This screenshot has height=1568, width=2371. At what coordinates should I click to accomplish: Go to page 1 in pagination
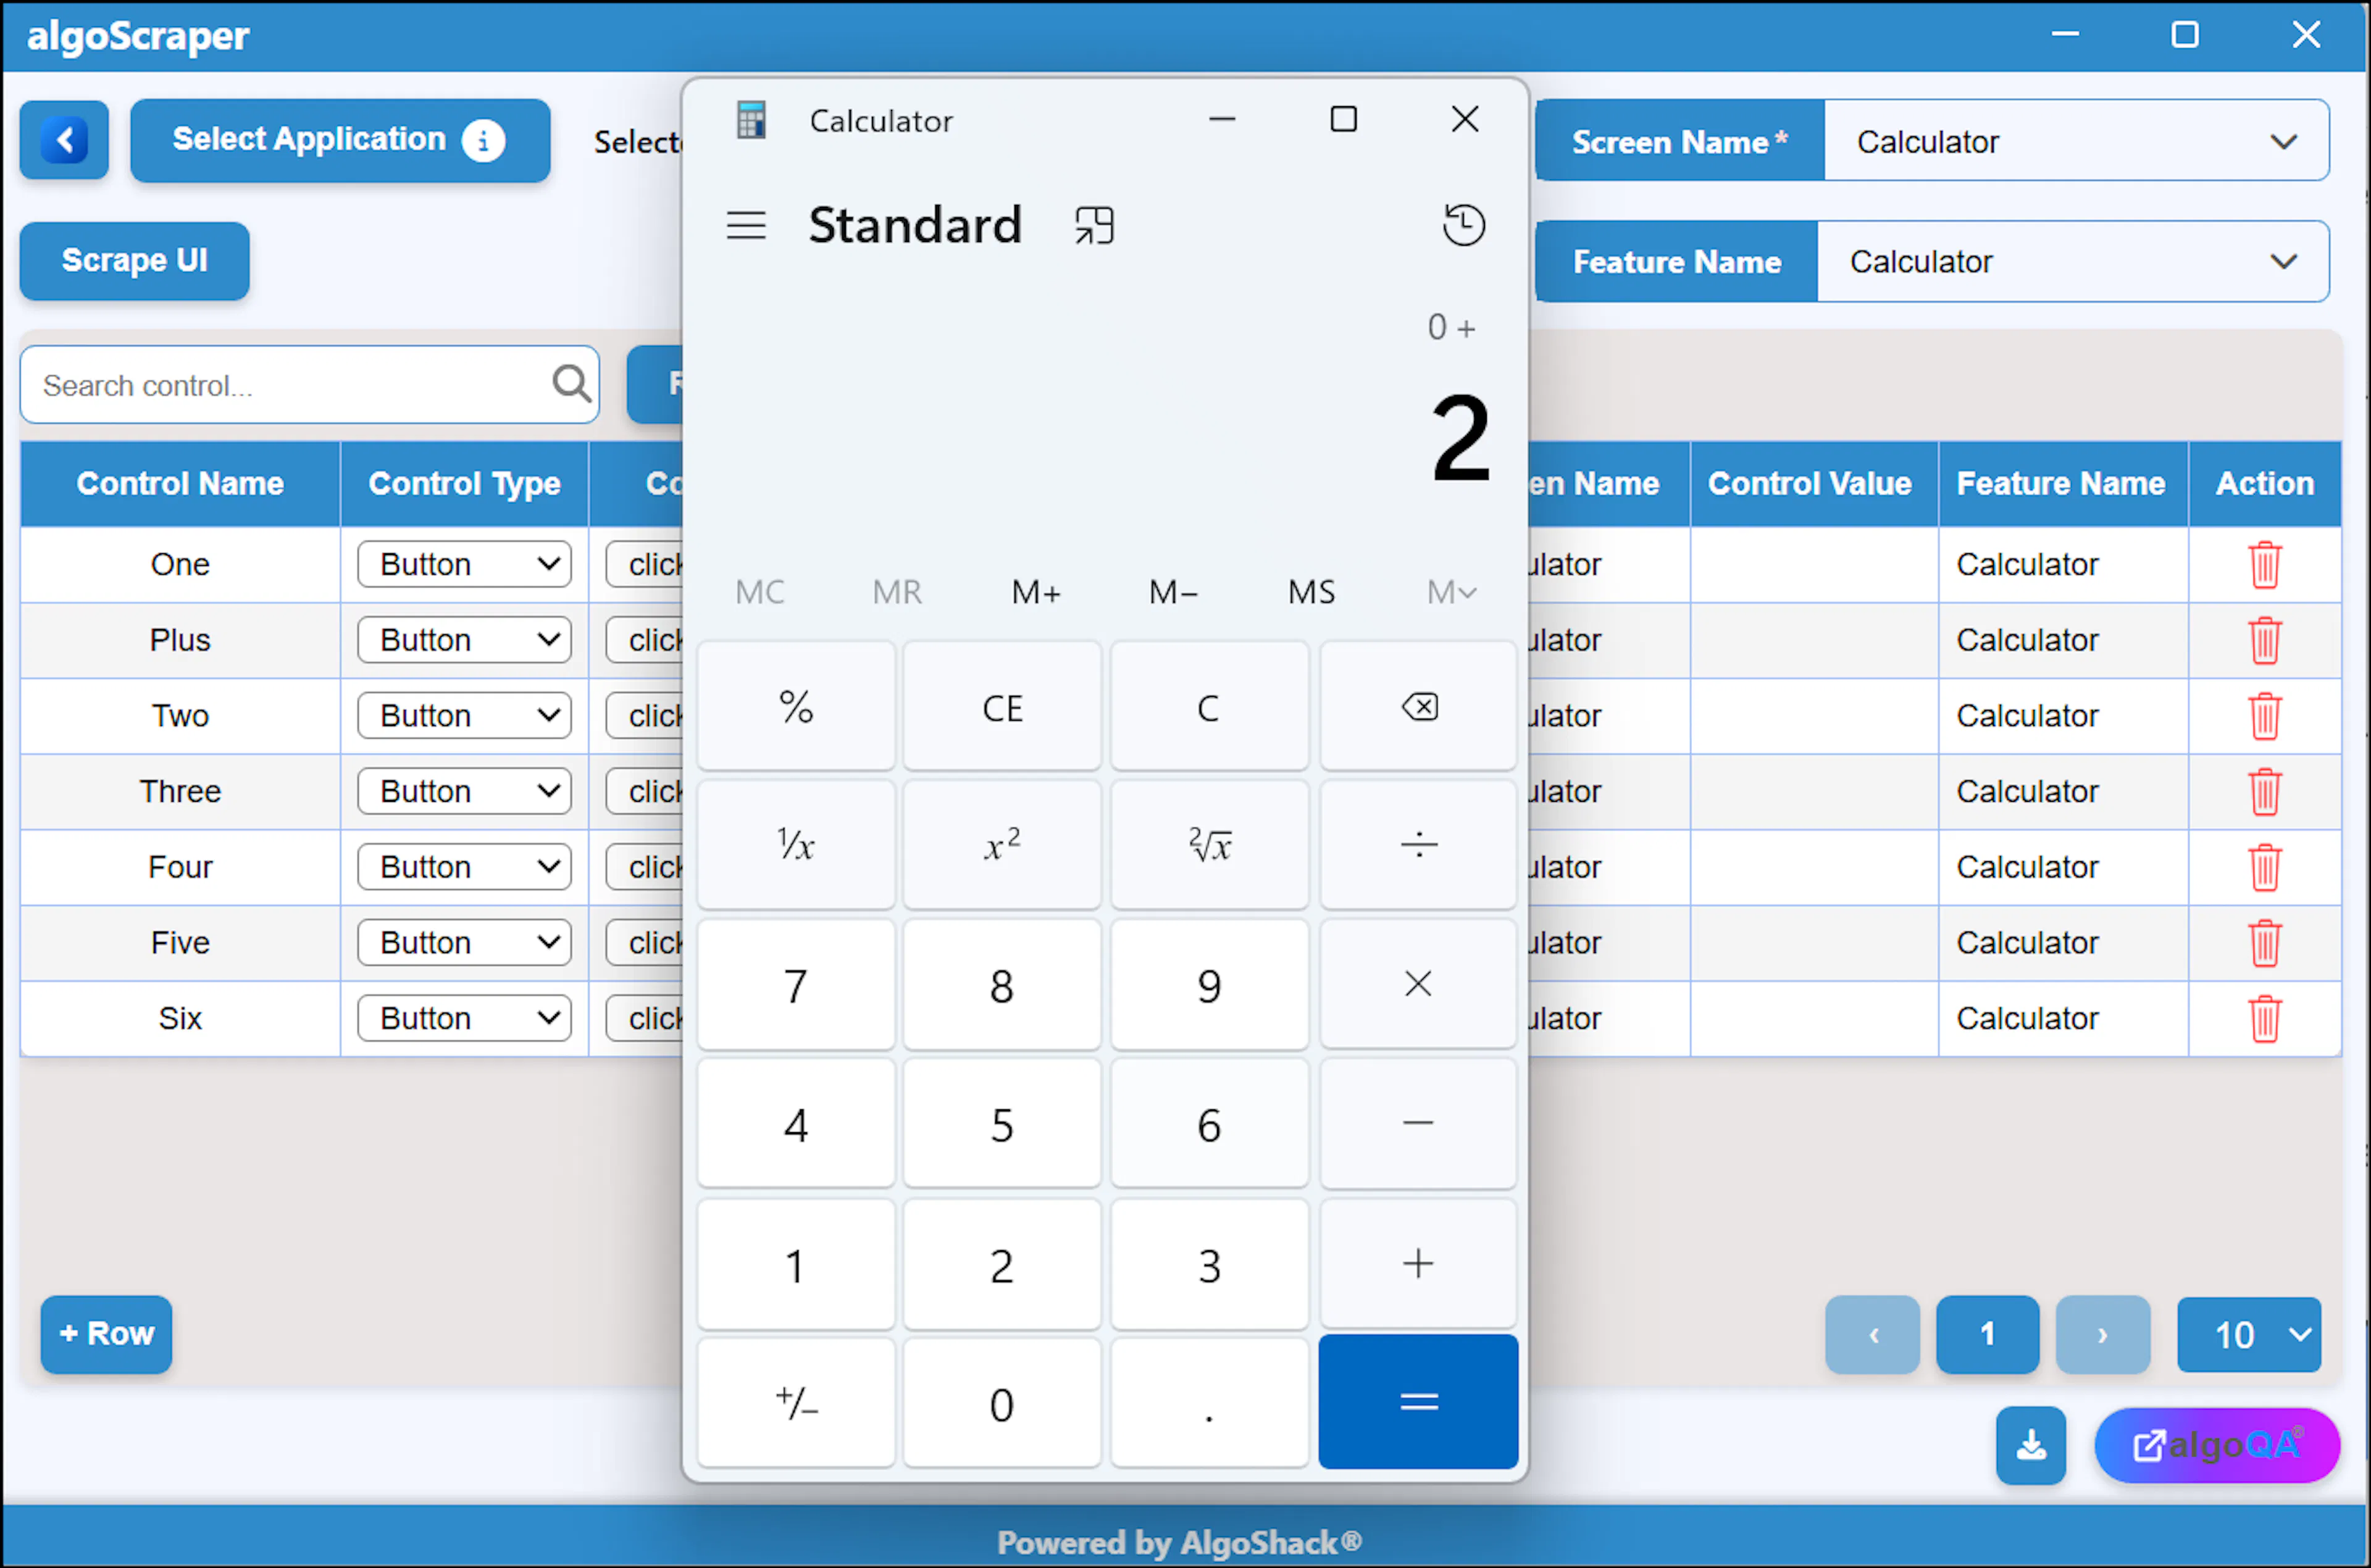coord(1987,1335)
